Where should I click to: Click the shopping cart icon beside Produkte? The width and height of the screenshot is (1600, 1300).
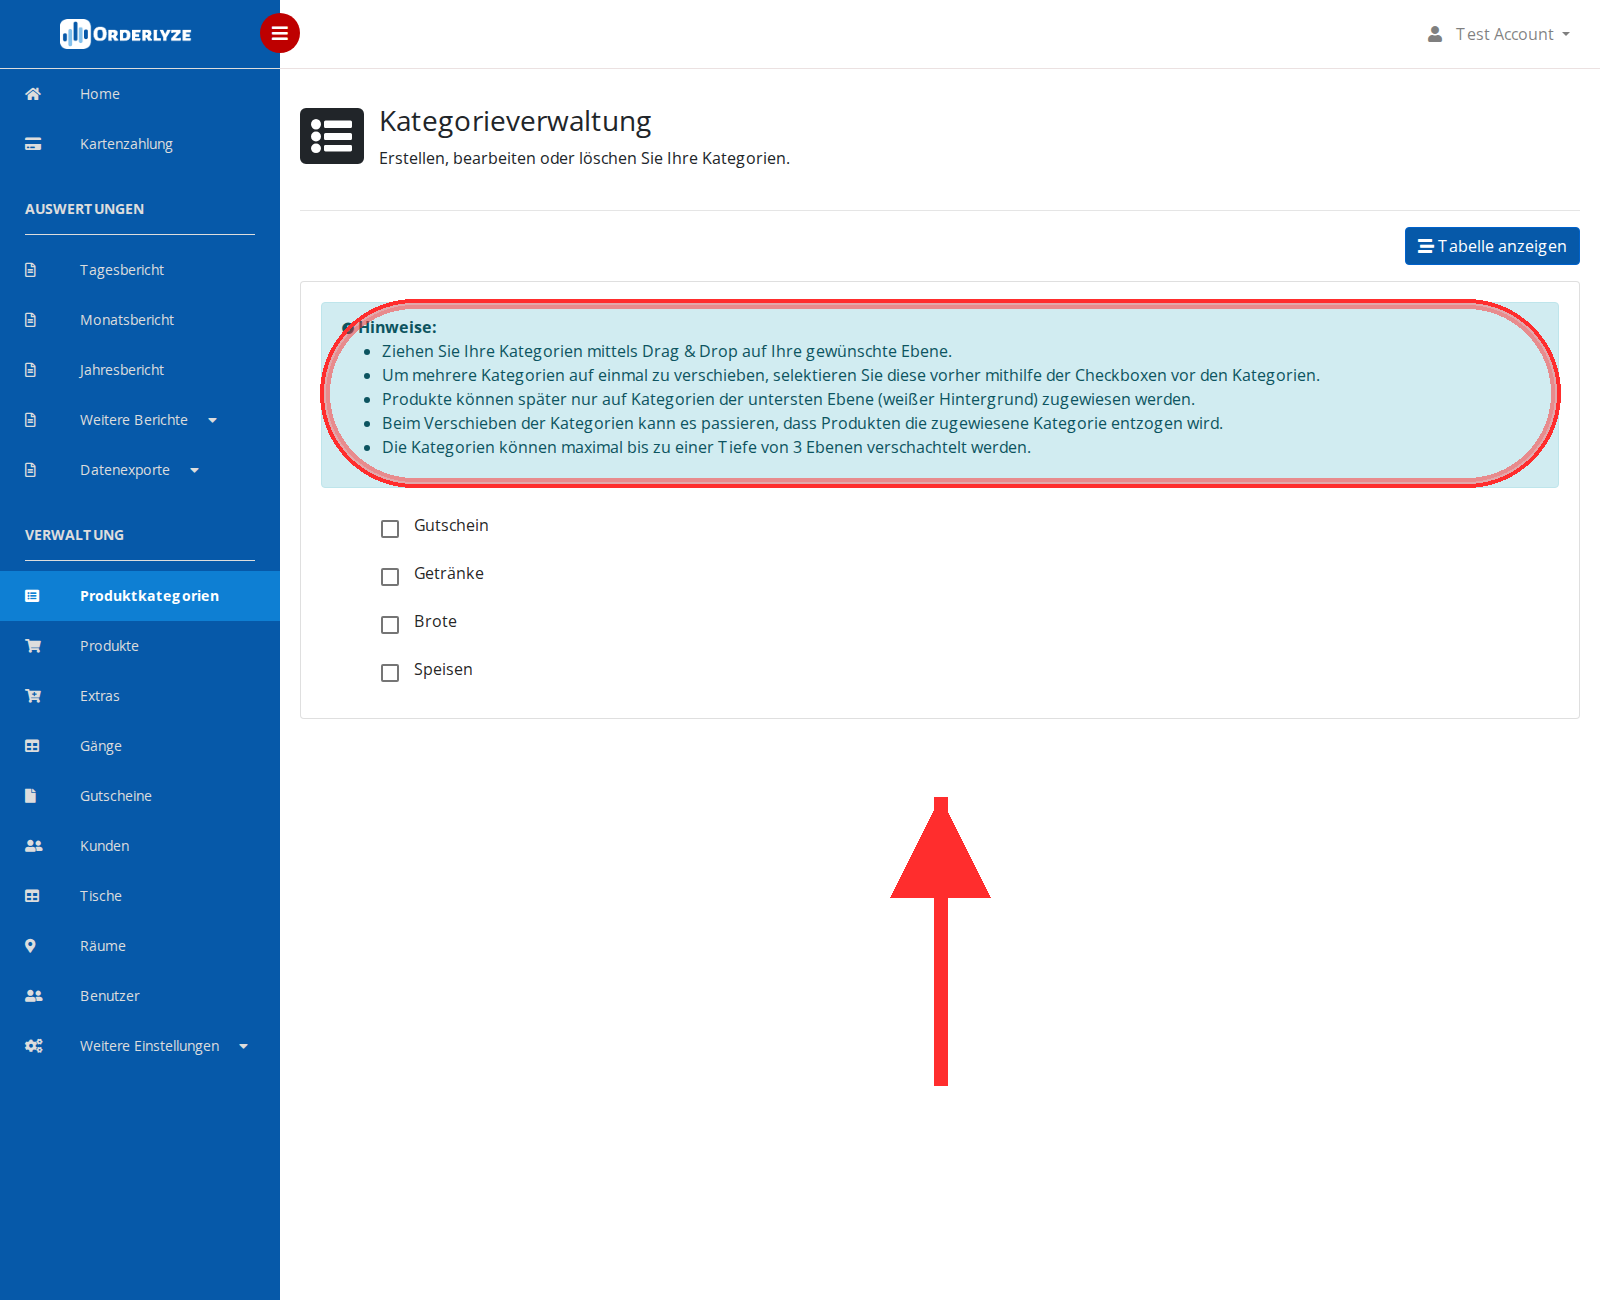[x=33, y=646]
